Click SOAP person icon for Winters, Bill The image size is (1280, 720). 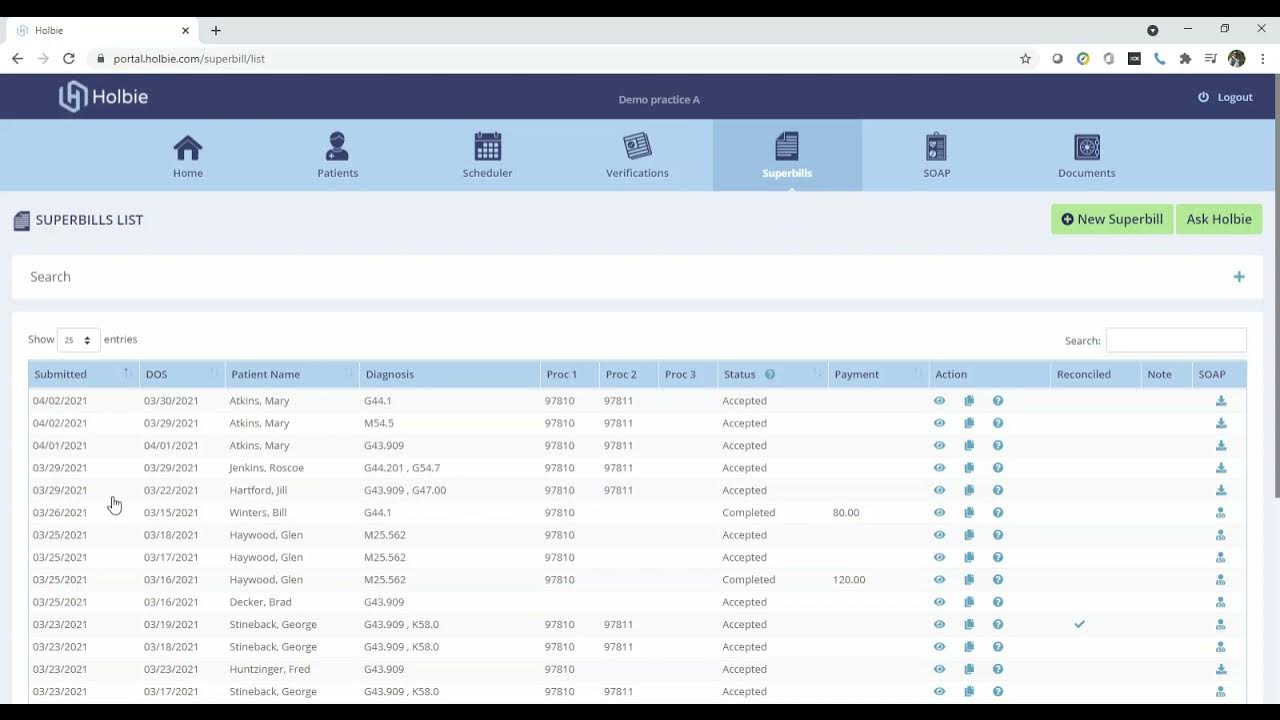[1221, 513]
